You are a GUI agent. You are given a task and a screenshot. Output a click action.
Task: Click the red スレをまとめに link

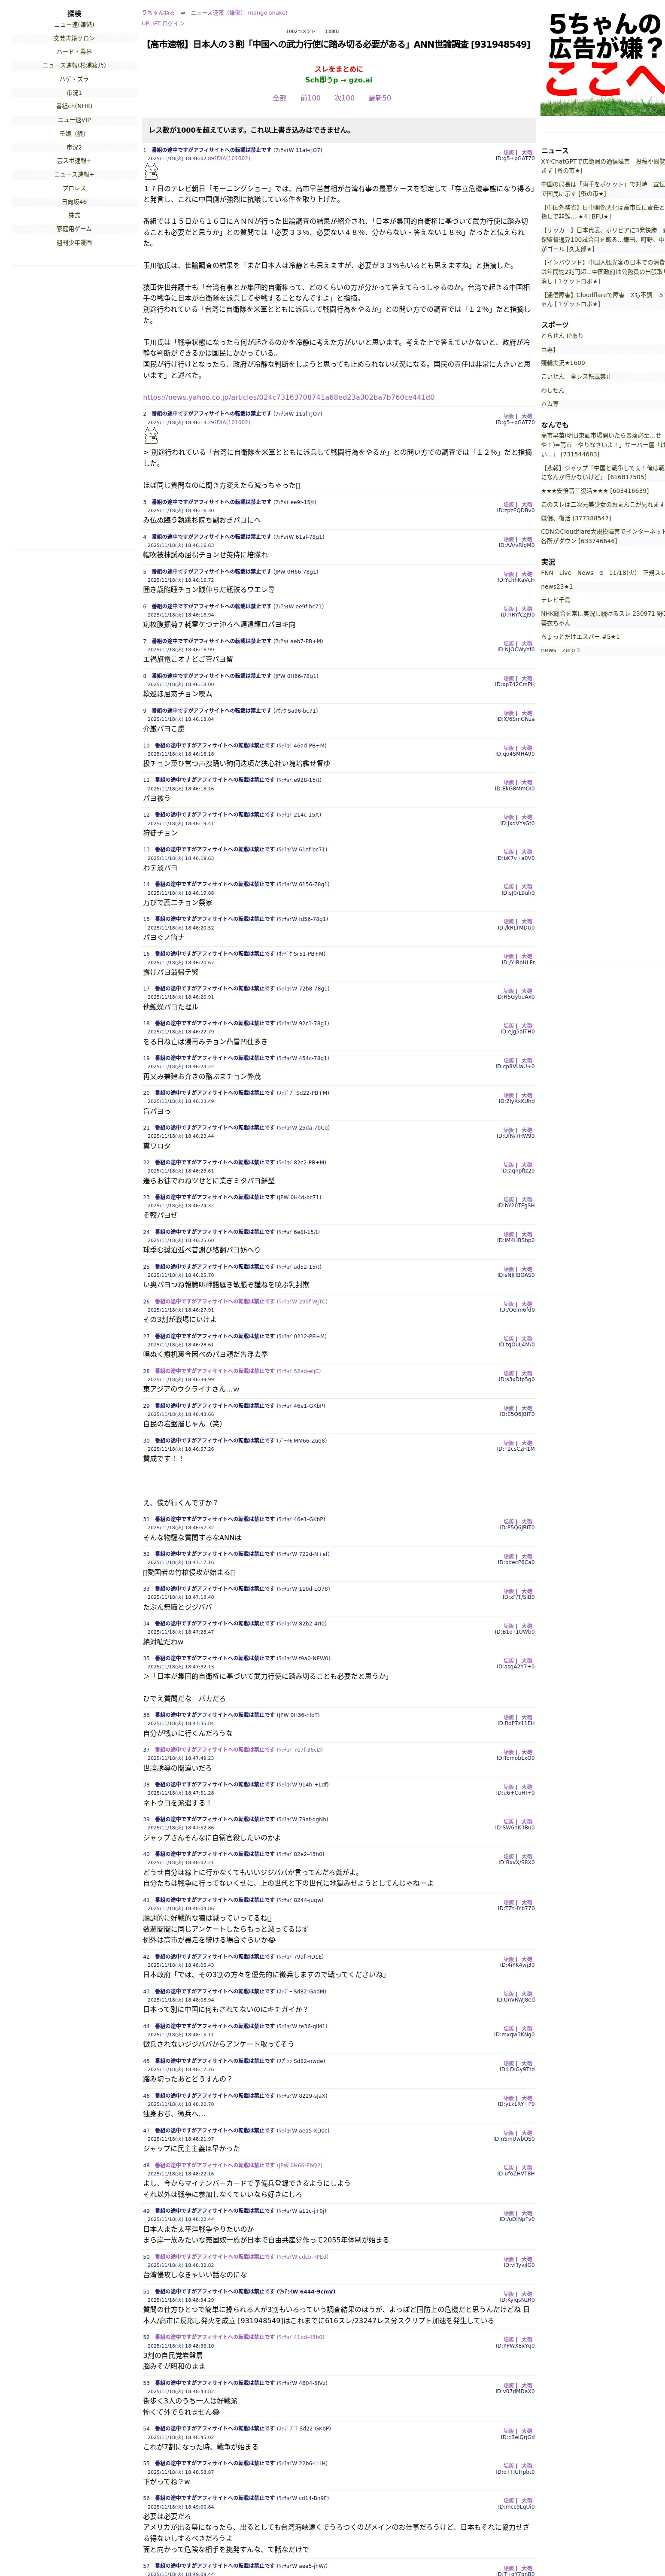pyautogui.click(x=339, y=69)
